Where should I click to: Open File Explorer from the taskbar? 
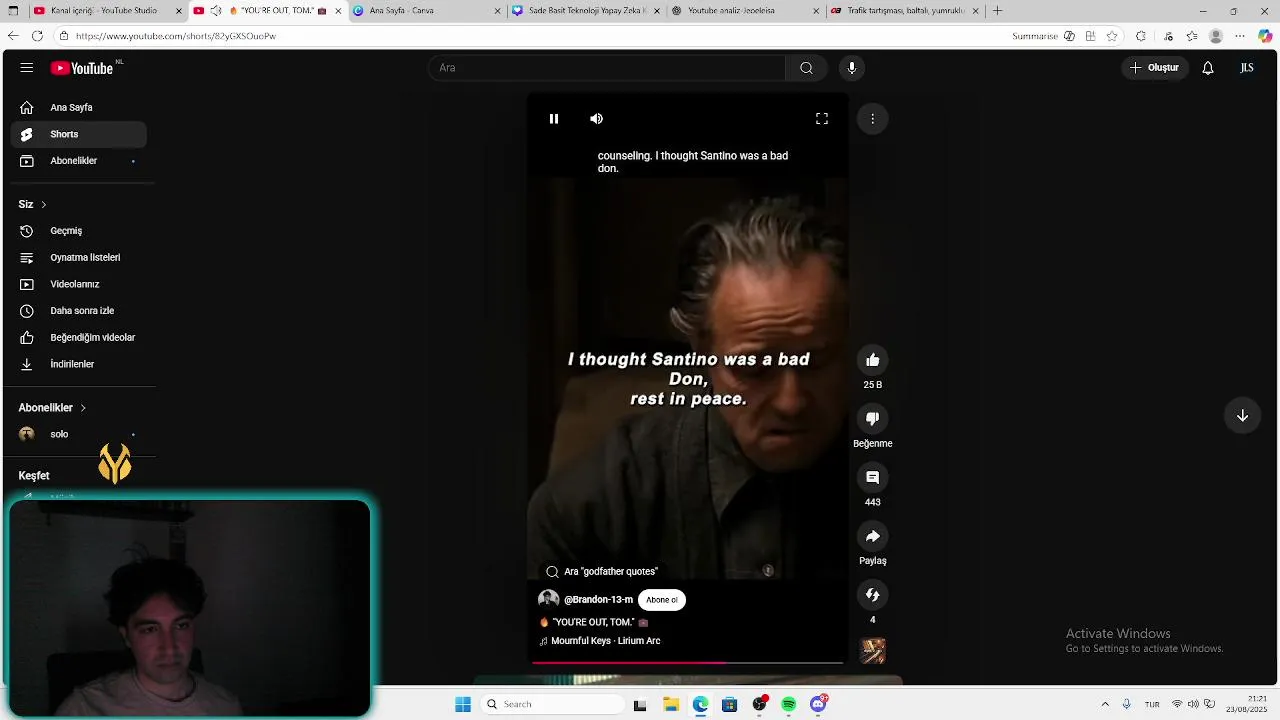point(670,705)
